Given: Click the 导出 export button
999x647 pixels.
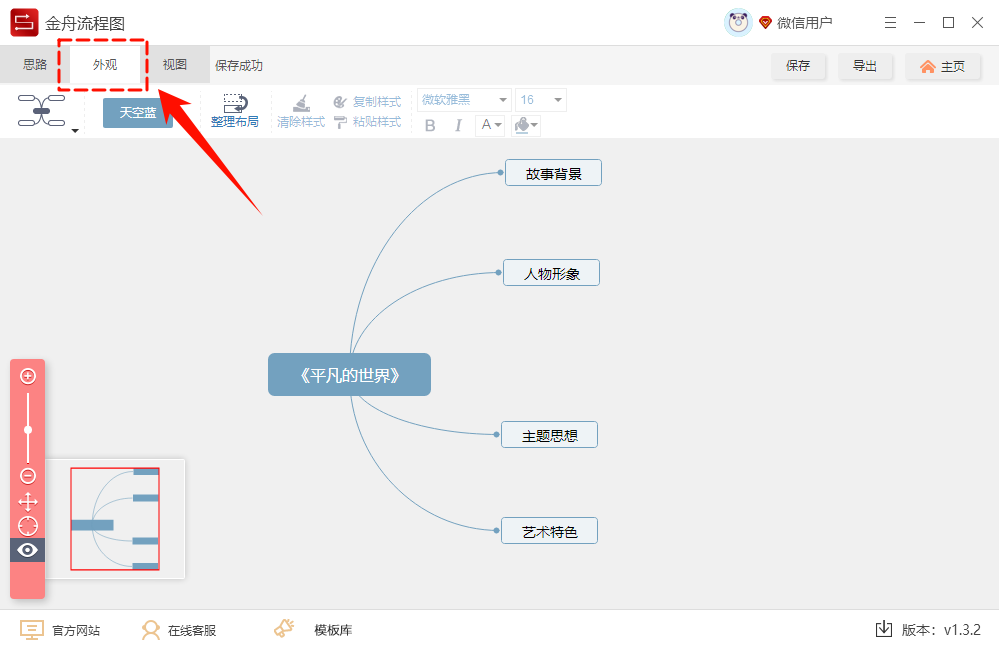Looking at the screenshot, I should point(866,66).
